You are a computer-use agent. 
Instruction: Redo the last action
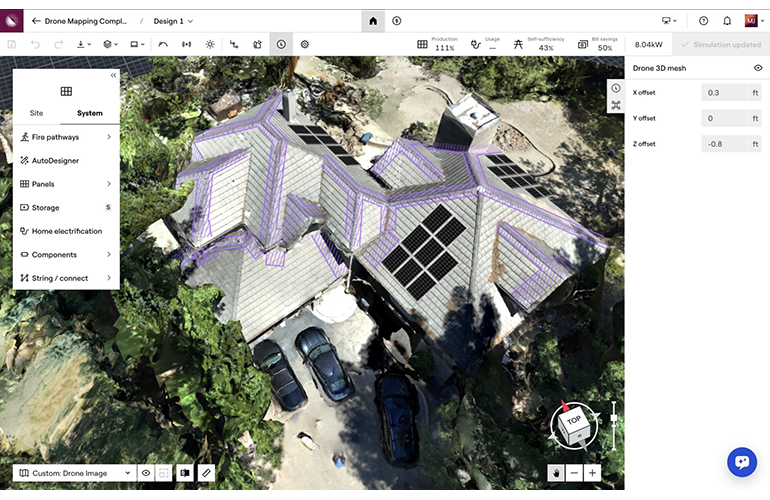point(58,44)
